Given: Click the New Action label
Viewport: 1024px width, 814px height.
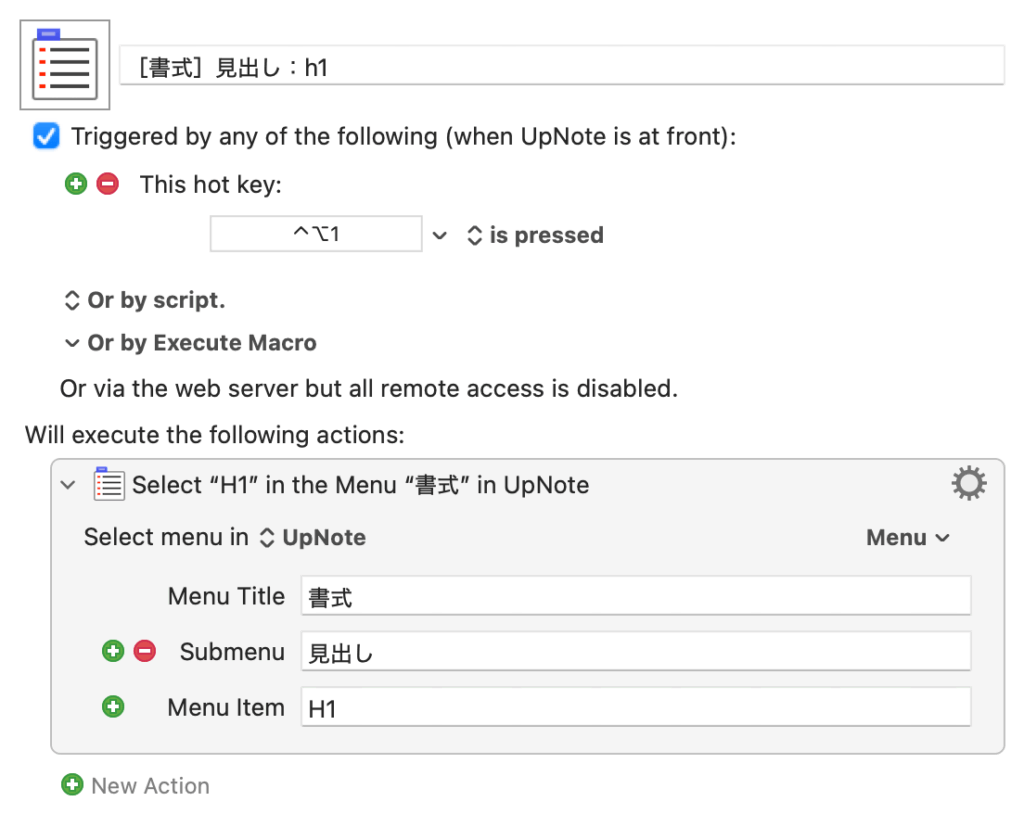Looking at the screenshot, I should (150, 786).
